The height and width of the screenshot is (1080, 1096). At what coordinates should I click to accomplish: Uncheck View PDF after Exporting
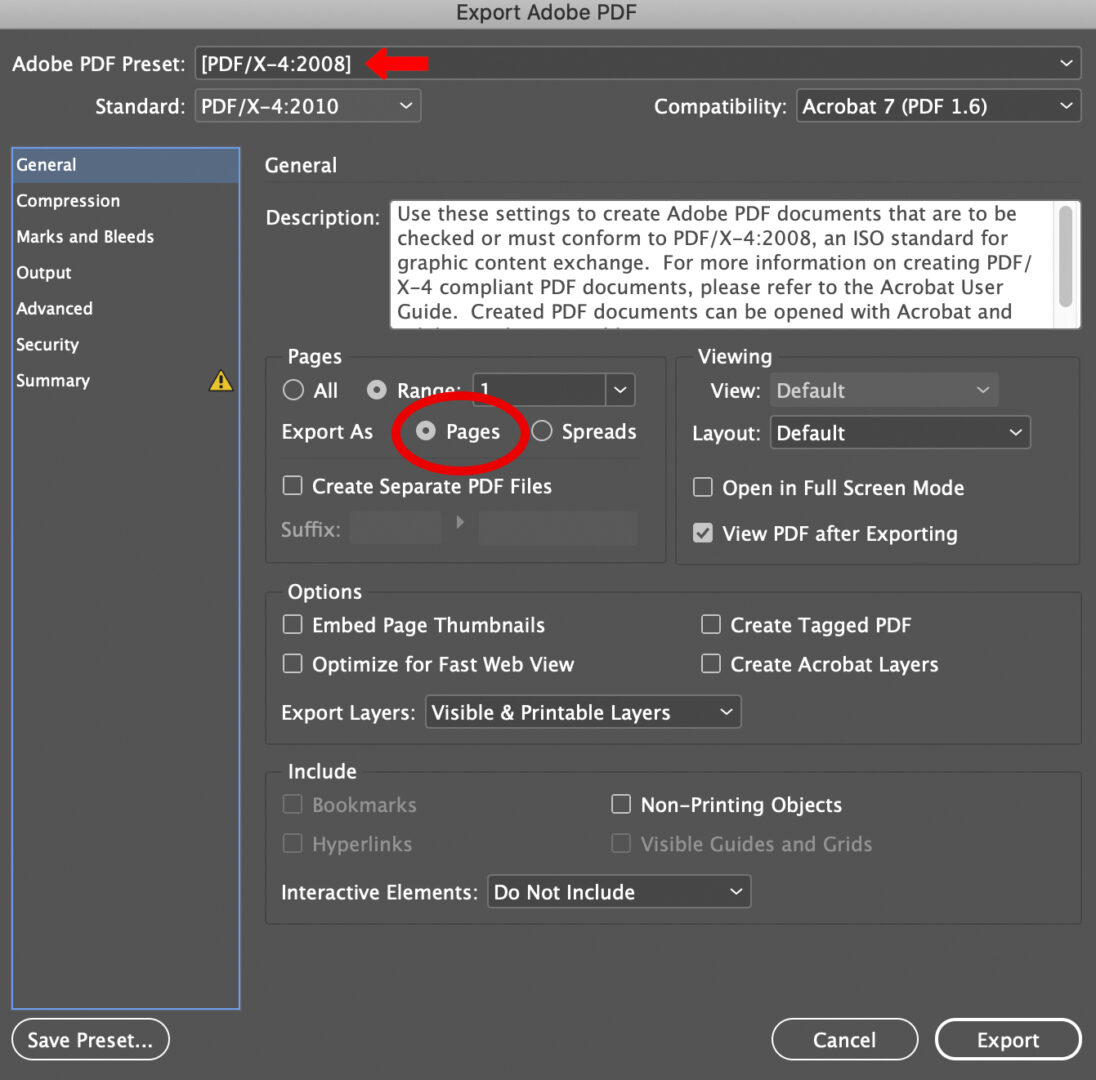(x=702, y=533)
